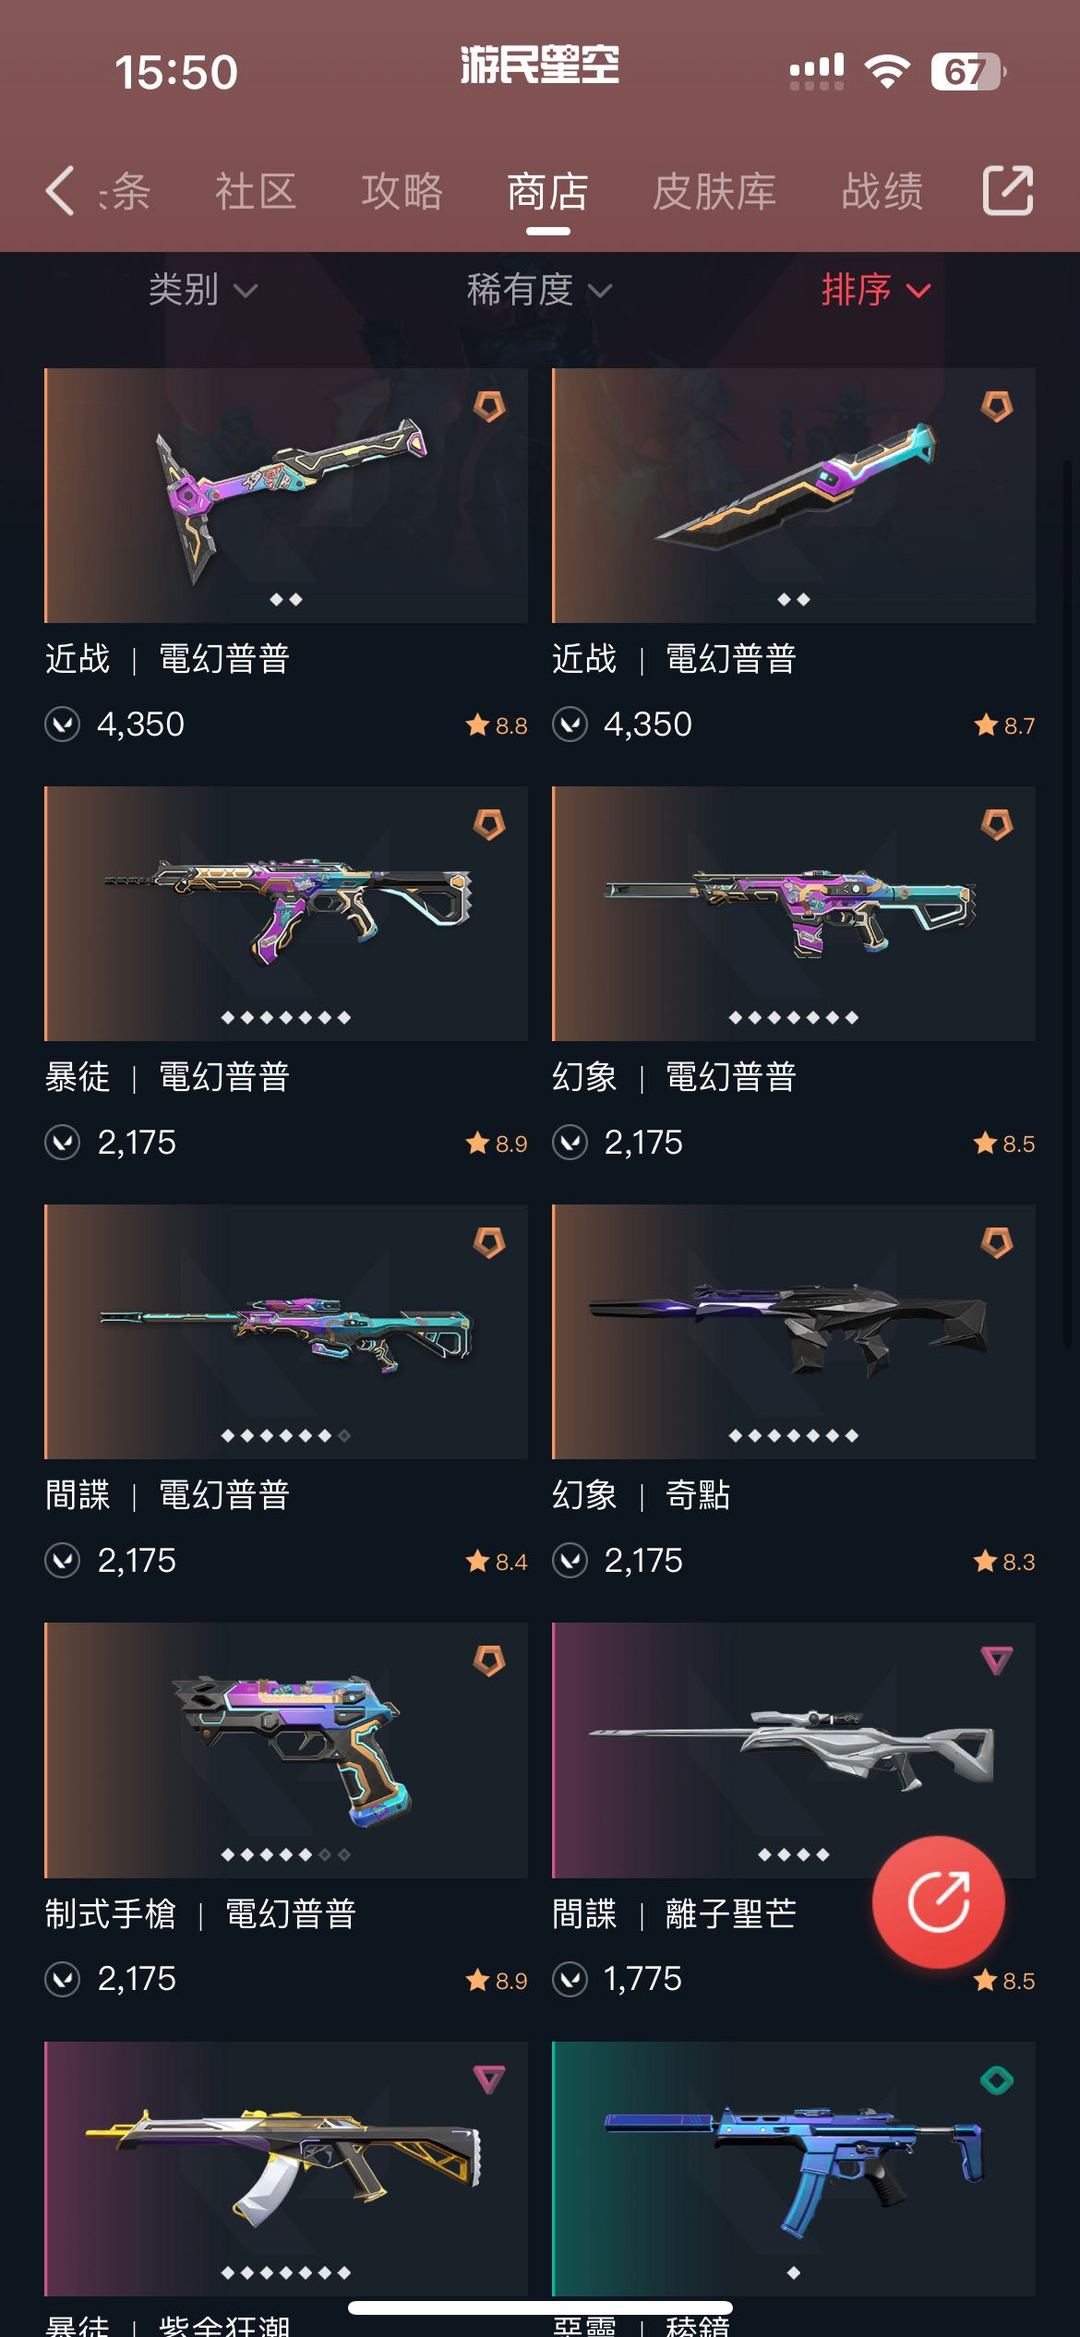The image size is (1080, 2337).
Task: Expand the 类别 filter dropdown
Action: (203, 290)
